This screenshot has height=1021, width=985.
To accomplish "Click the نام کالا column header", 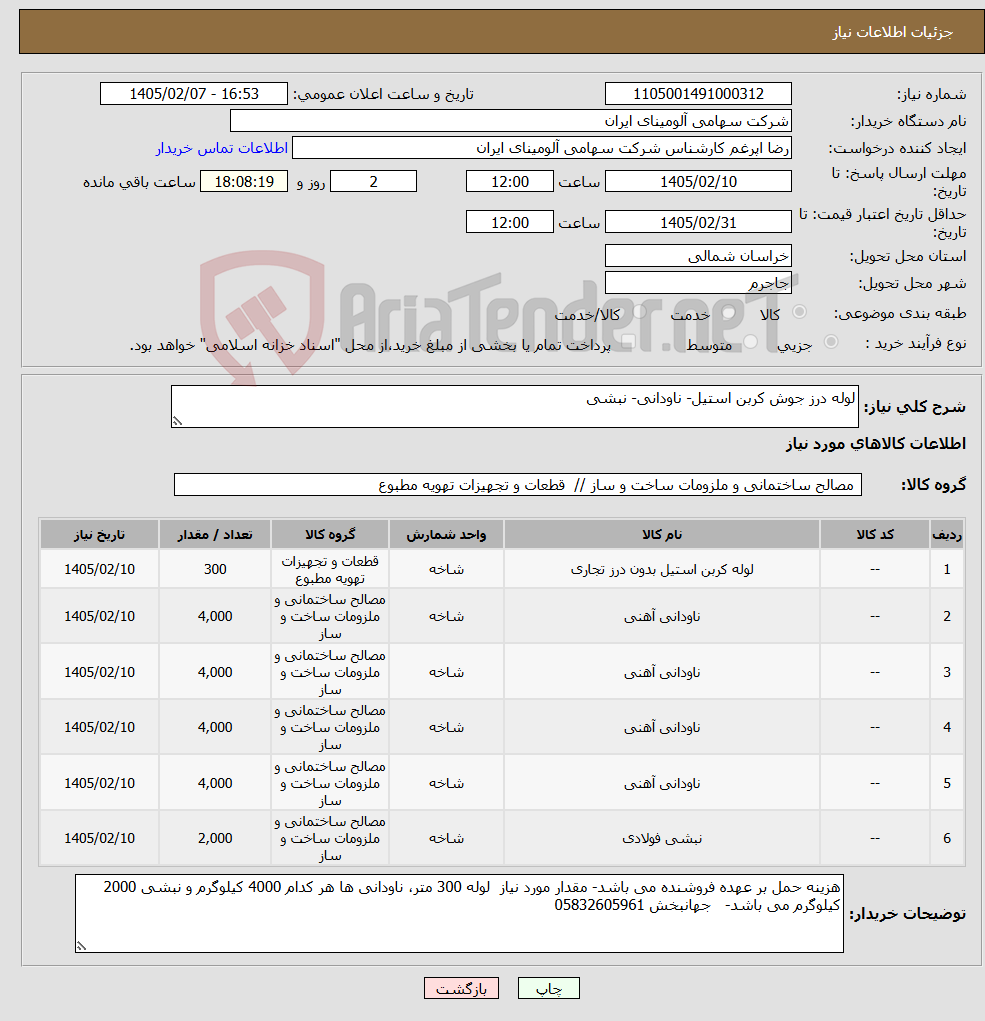I will [661, 535].
